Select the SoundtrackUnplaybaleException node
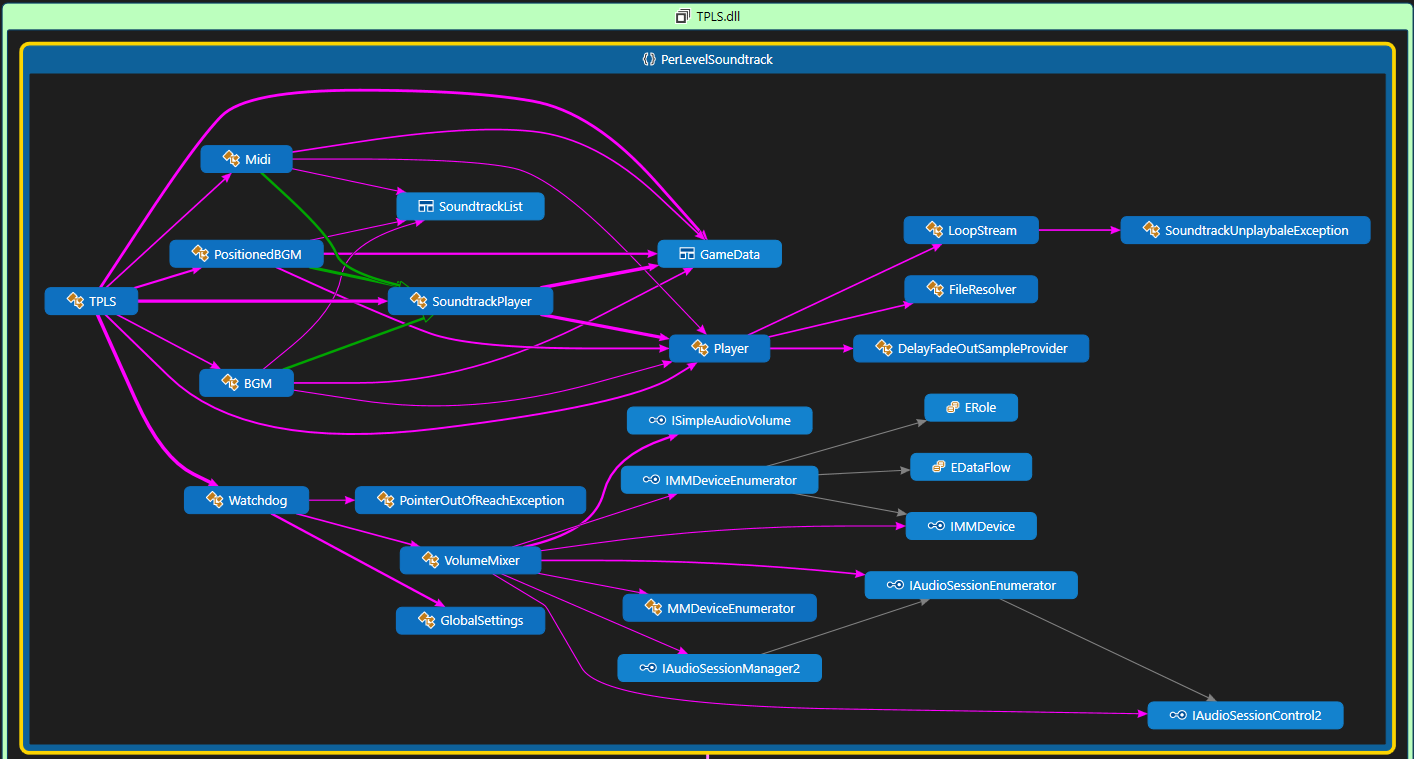The width and height of the screenshot is (1414, 759). point(1245,230)
